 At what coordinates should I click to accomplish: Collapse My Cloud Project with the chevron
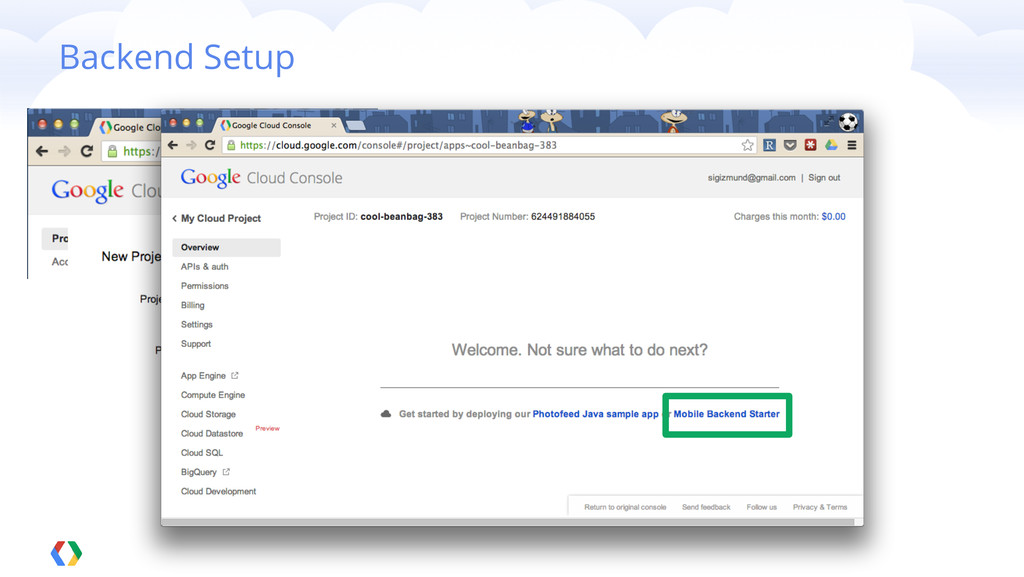[x=174, y=219]
